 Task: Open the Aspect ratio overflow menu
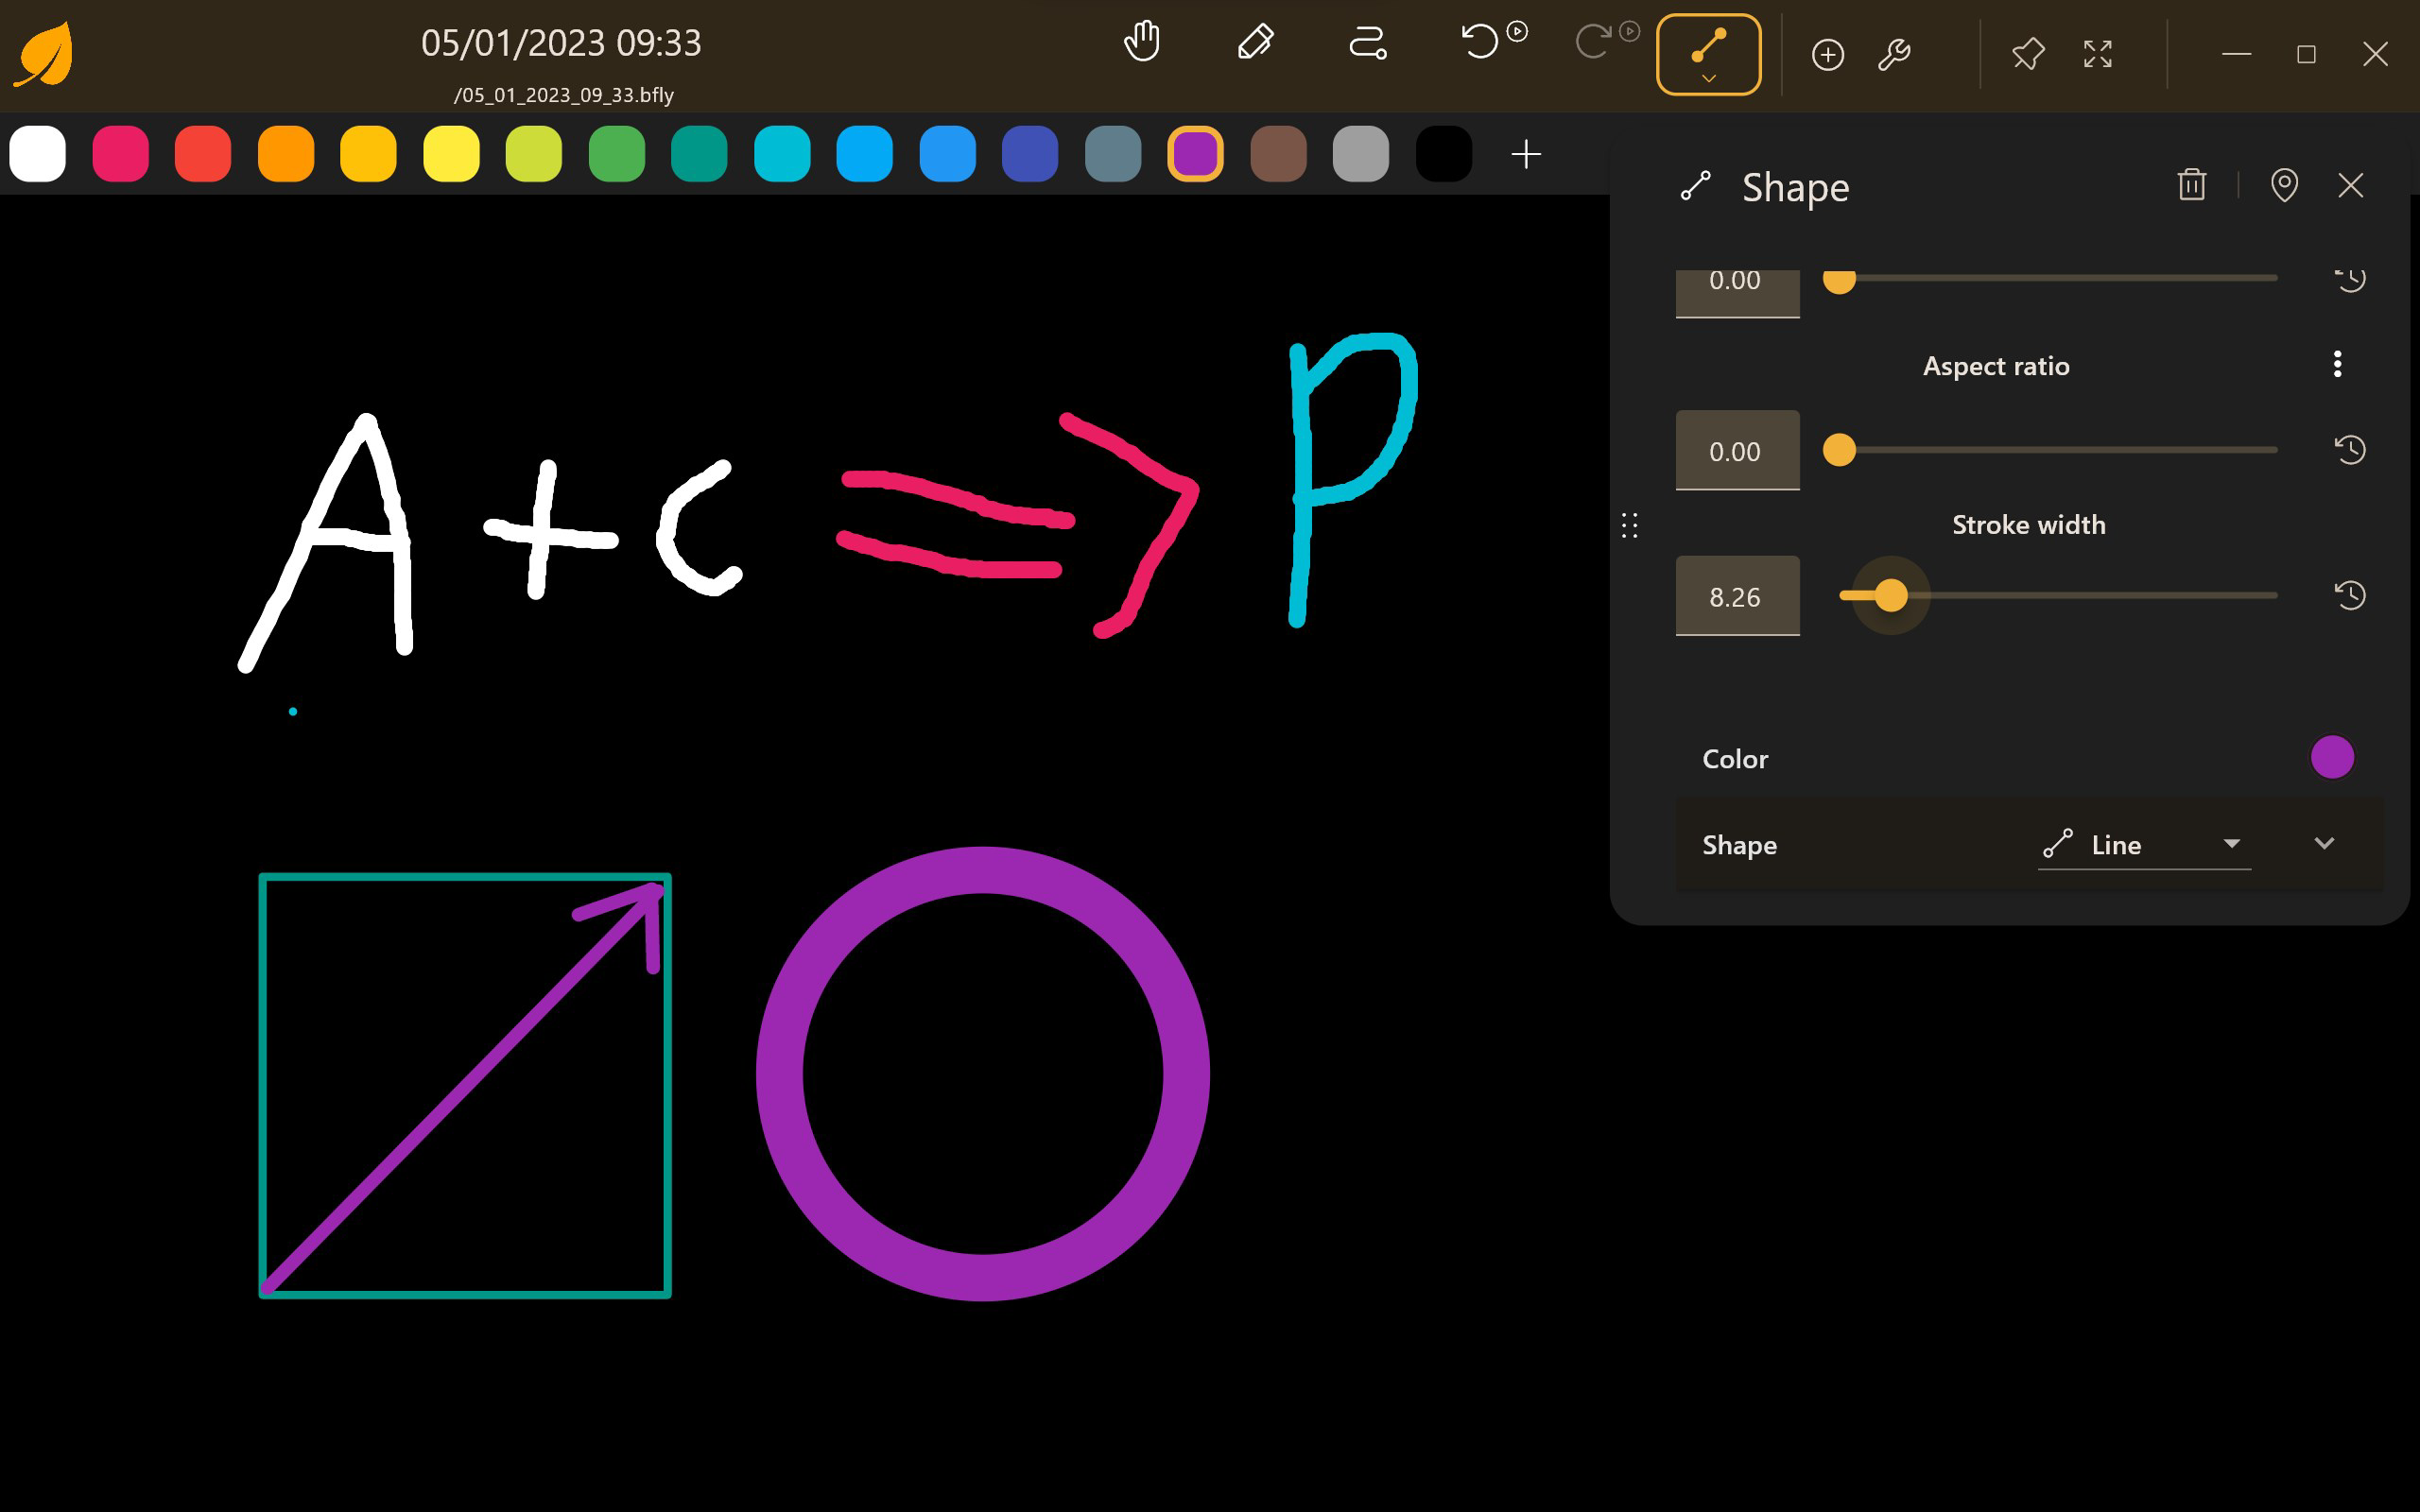[x=2337, y=364]
